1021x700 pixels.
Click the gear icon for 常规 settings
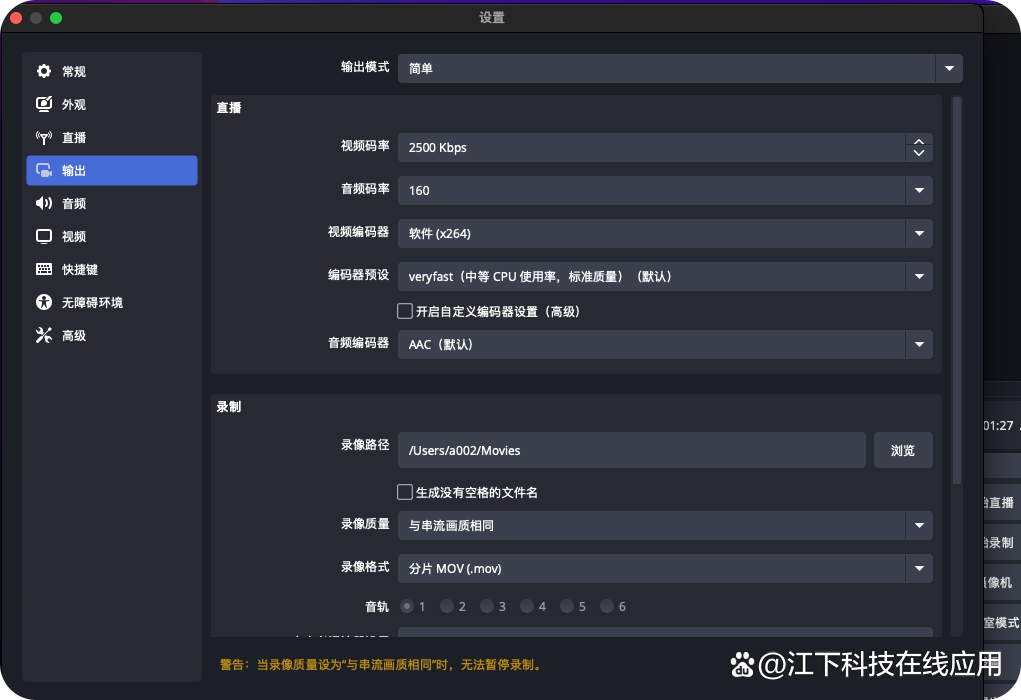(x=44, y=72)
